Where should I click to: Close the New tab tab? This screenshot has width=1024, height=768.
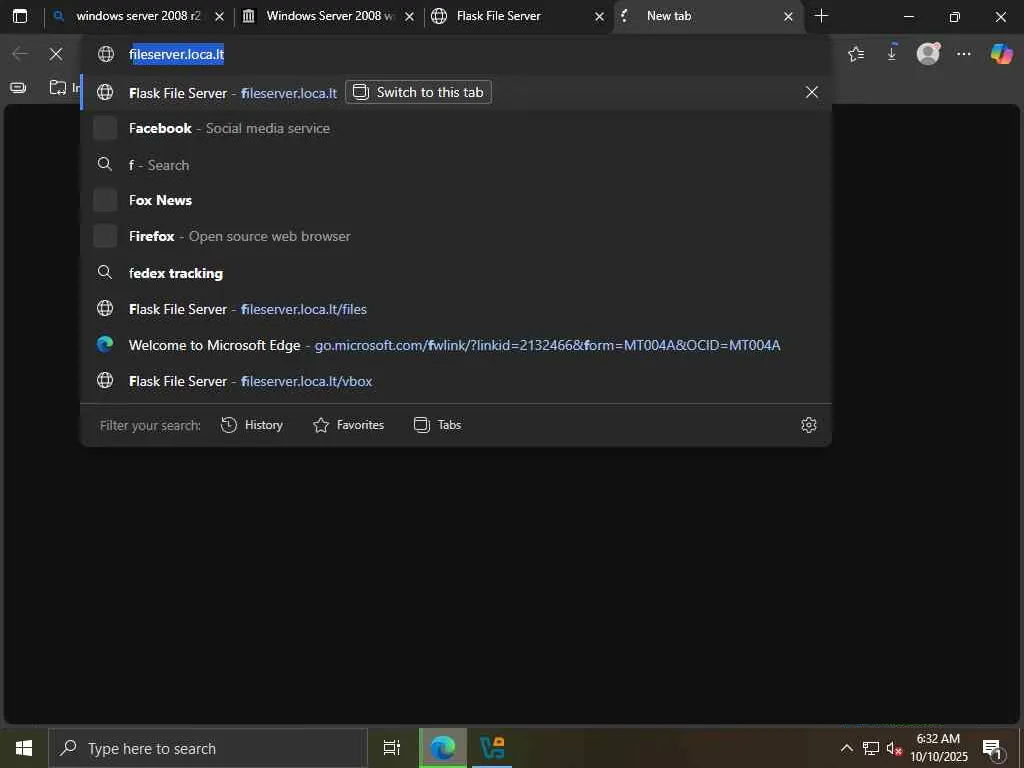point(788,16)
